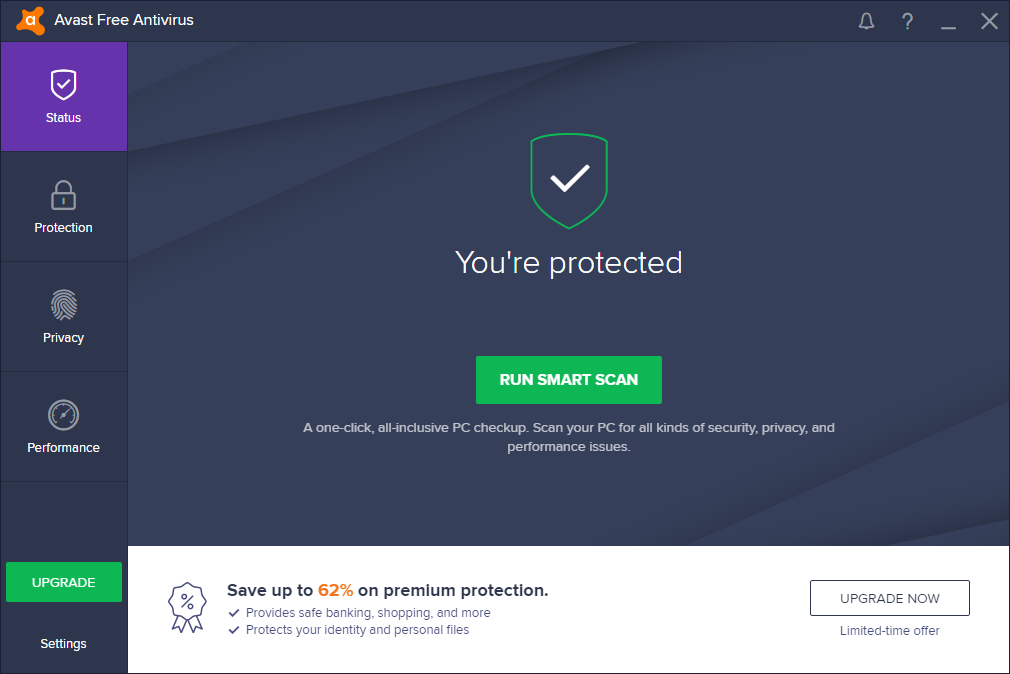Click the Limited-time offer text
This screenshot has height=674, width=1010.
pos(889,631)
